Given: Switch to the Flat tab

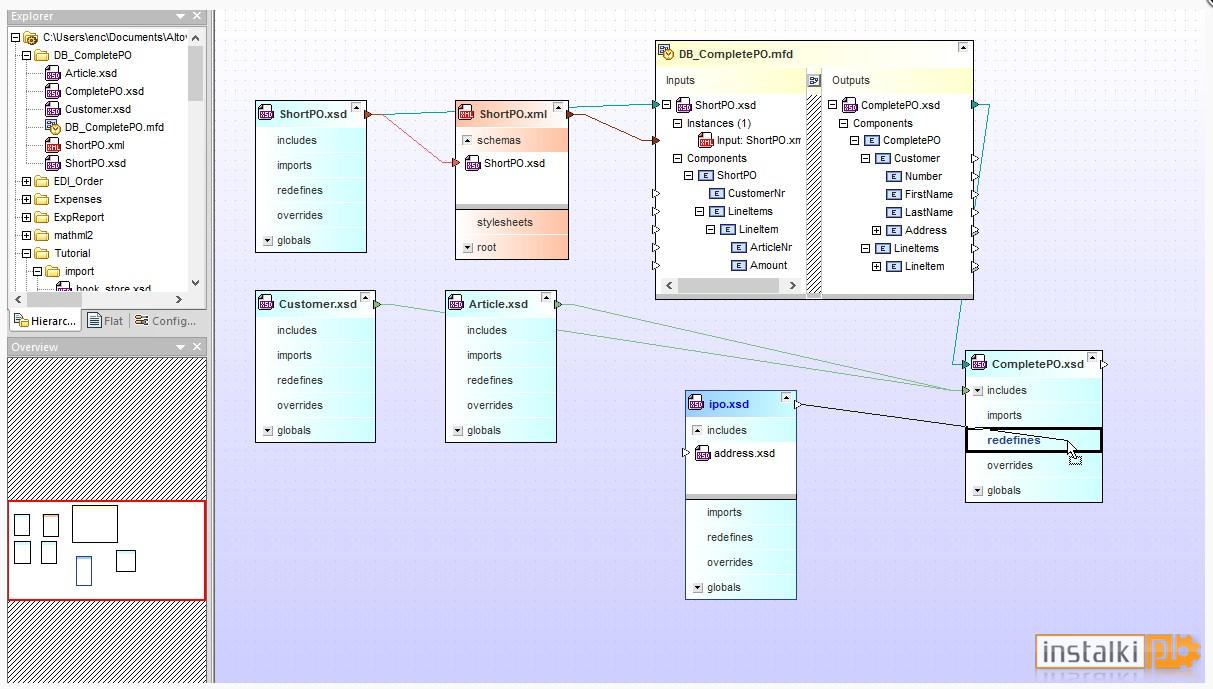Looking at the screenshot, I should pos(105,321).
